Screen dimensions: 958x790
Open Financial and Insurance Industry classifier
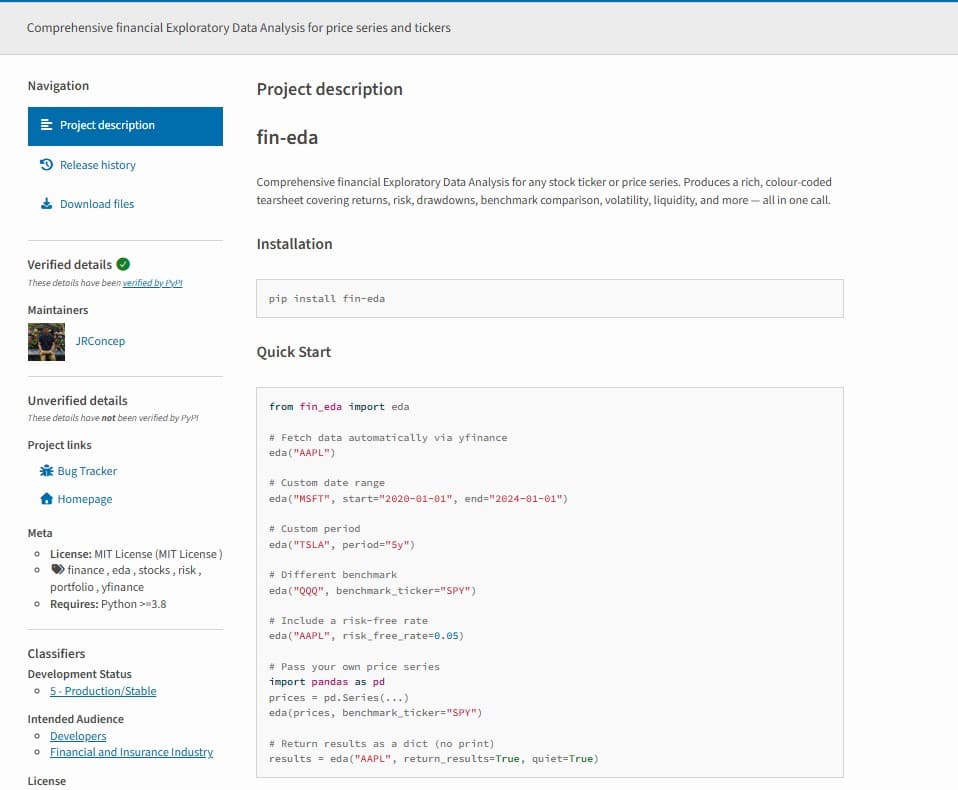(131, 752)
